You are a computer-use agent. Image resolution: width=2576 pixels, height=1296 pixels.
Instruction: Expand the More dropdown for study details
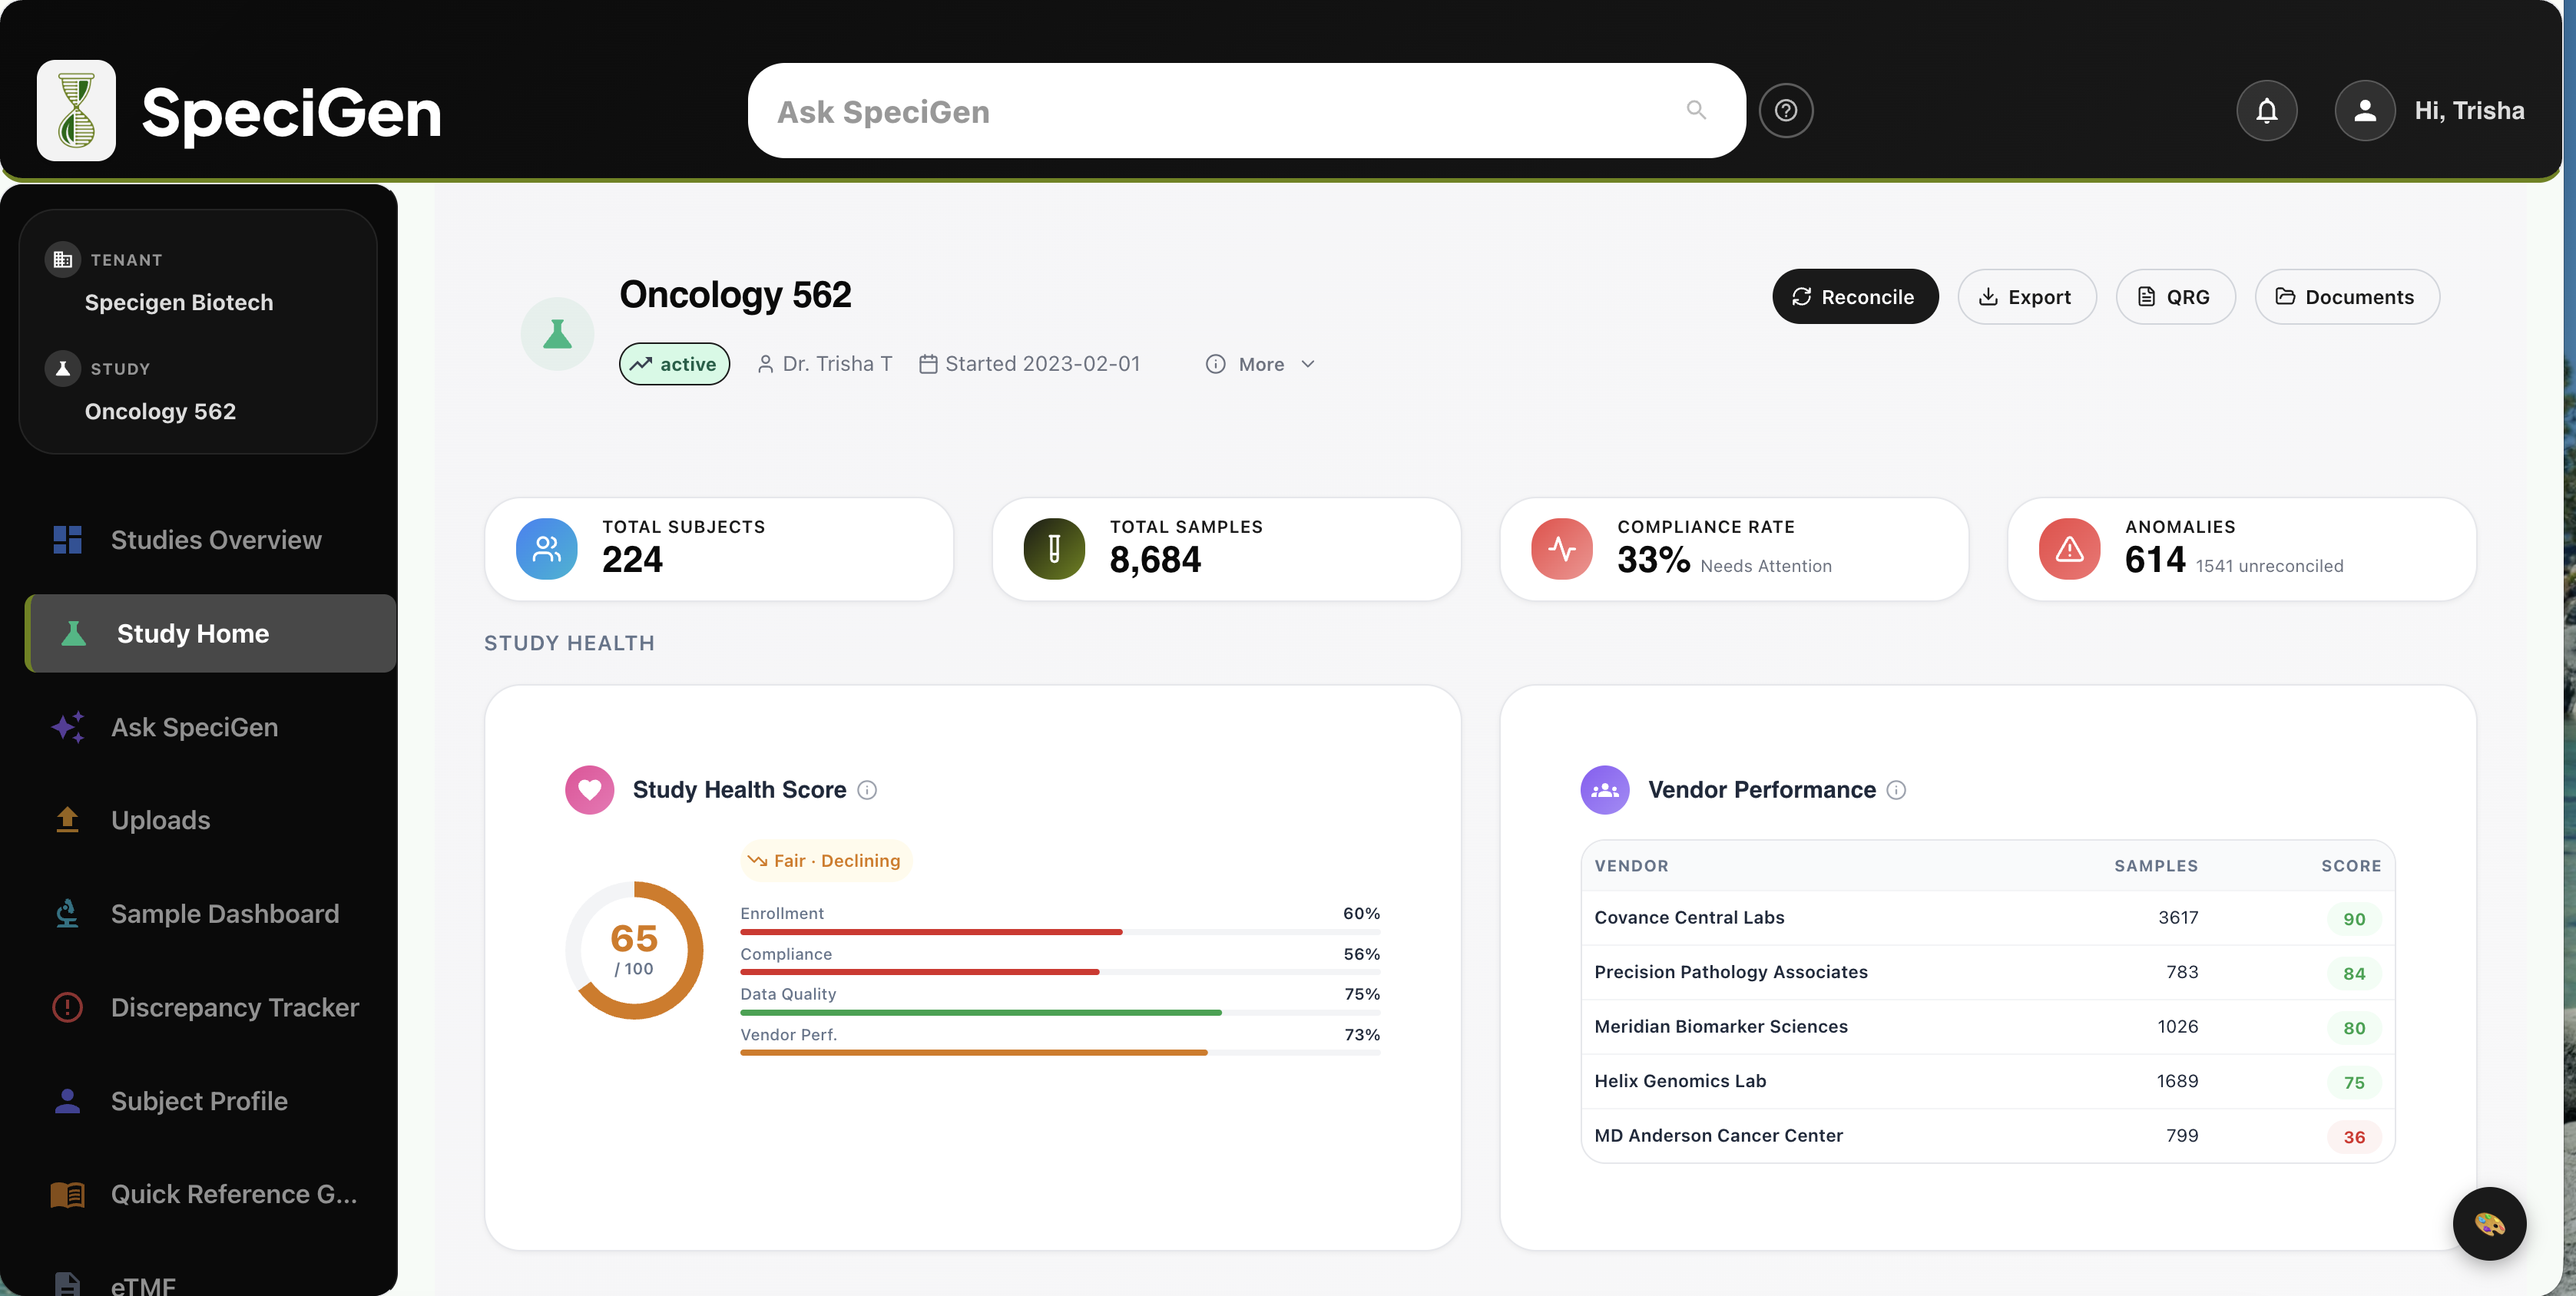coord(1259,364)
